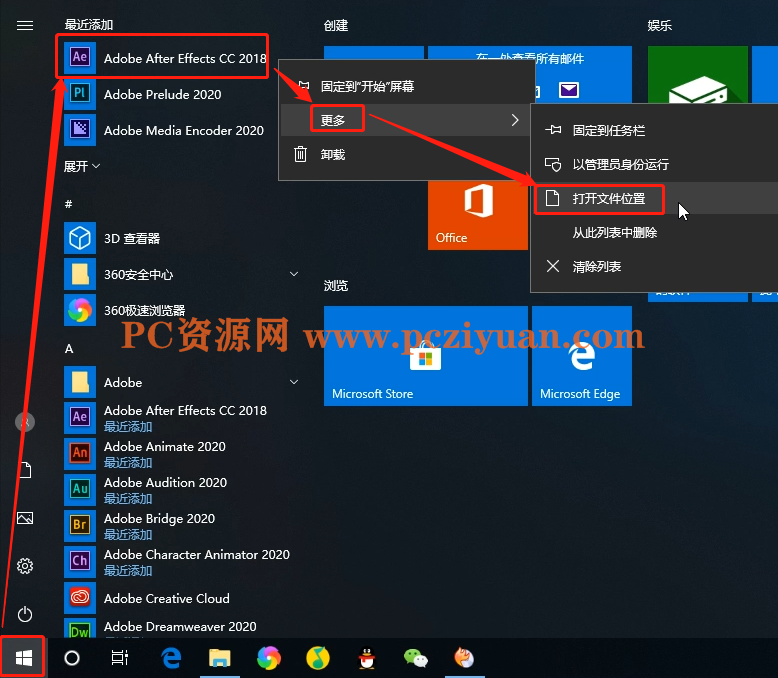Open the yellow-green music app on taskbar
The image size is (778, 678).
pos(318,658)
